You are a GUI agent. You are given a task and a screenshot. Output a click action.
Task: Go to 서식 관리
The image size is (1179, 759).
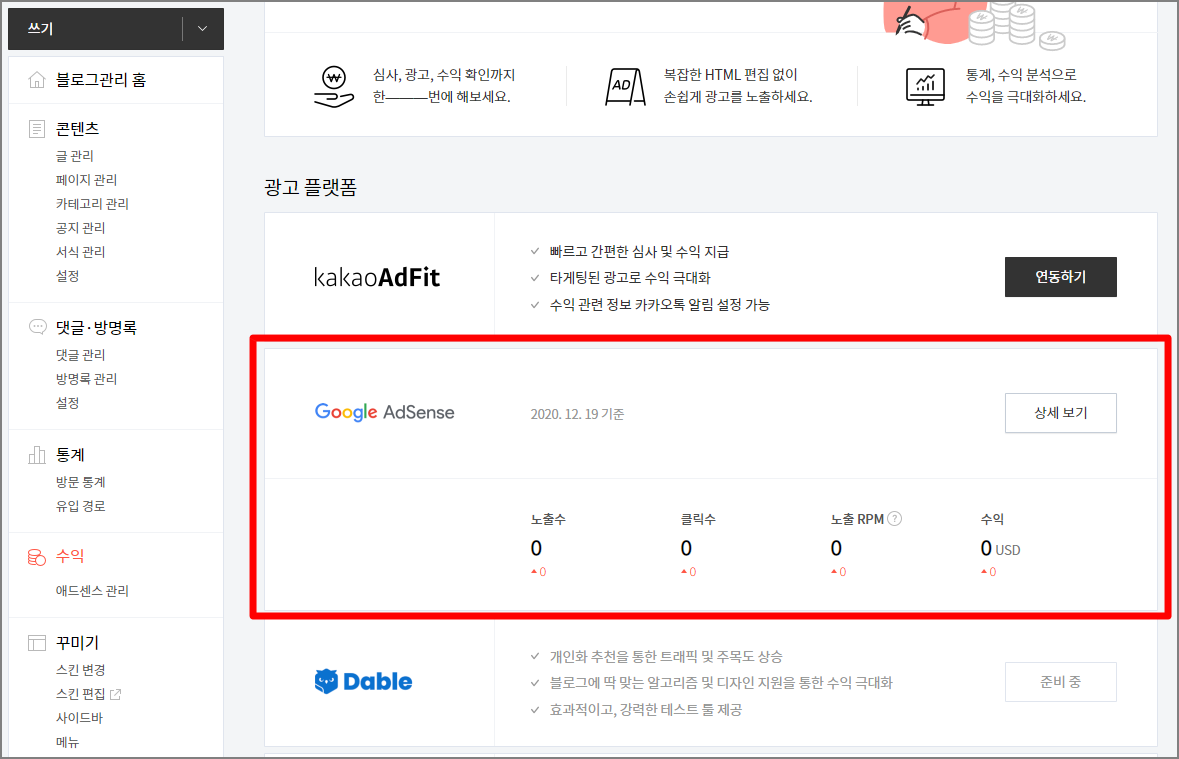tap(80, 252)
